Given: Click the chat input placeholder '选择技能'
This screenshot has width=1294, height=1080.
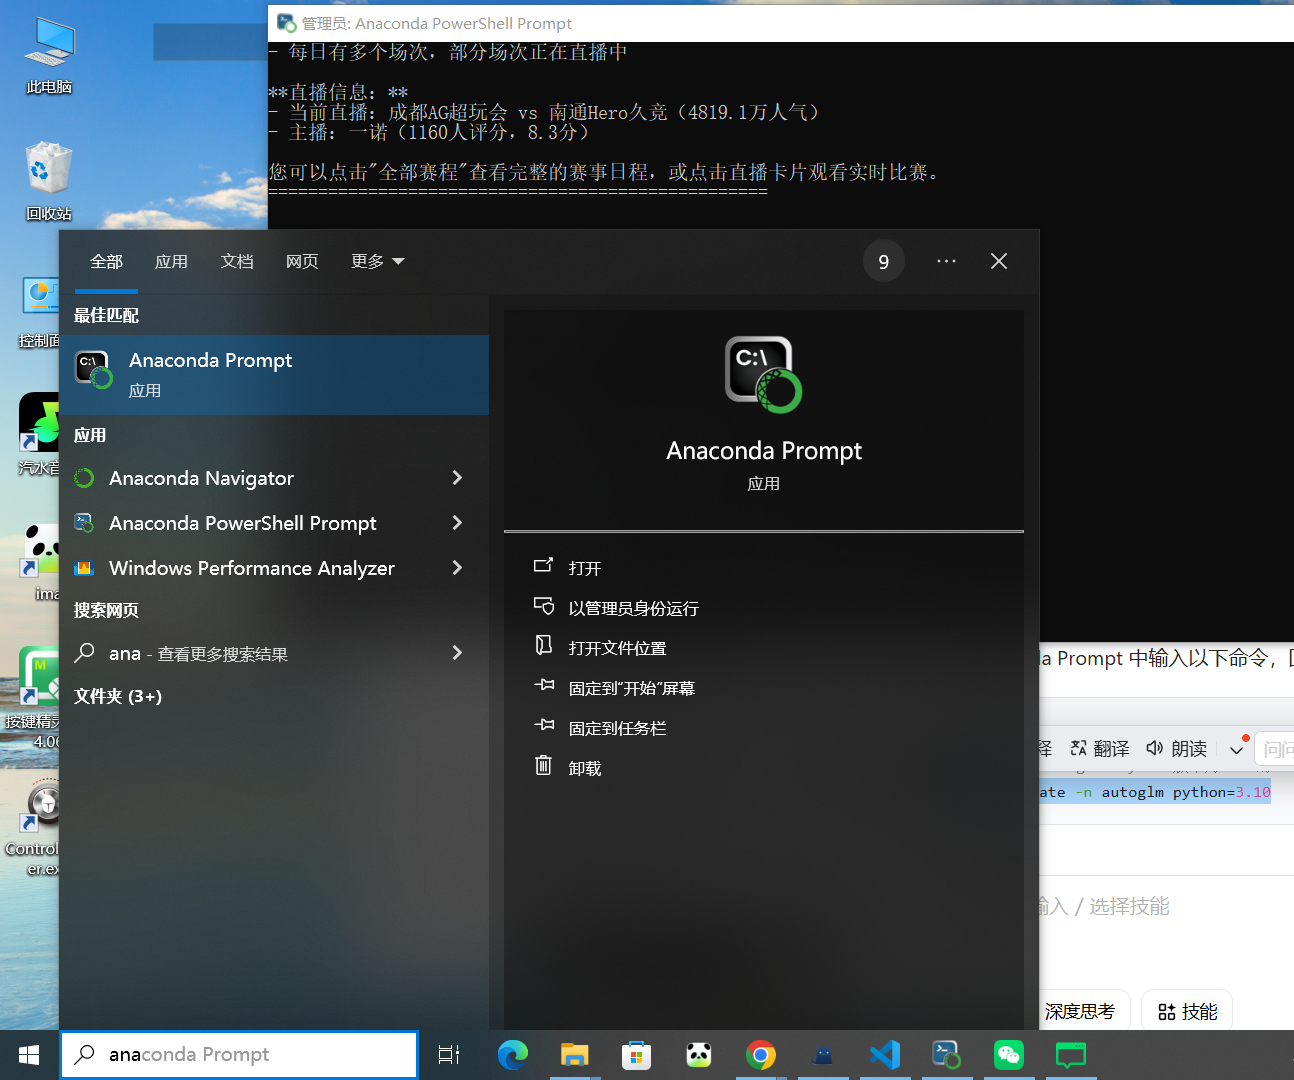Looking at the screenshot, I should point(1129,906).
